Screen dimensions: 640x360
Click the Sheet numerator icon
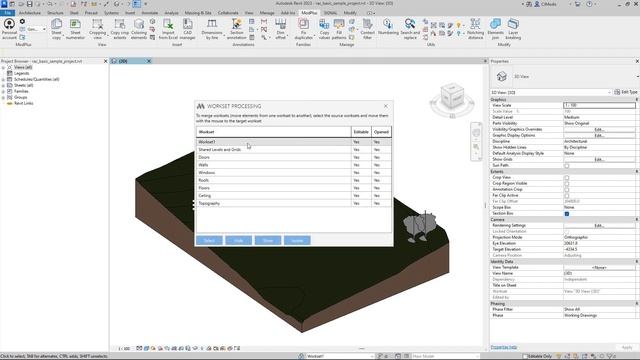(76, 29)
